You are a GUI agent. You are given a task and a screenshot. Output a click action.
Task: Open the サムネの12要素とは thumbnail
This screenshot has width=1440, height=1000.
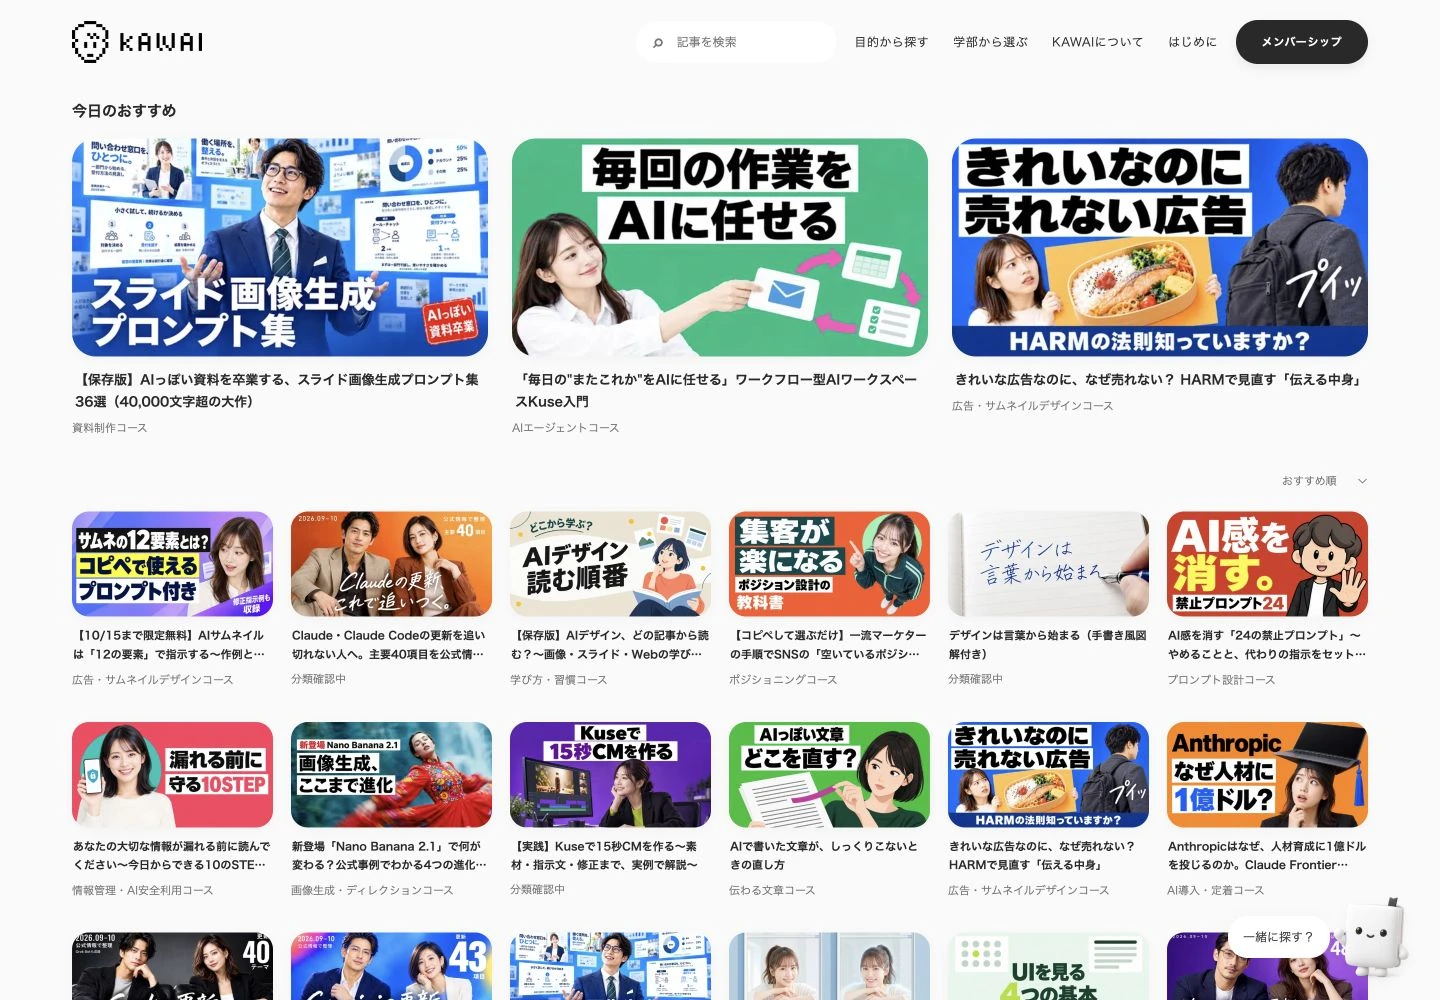(x=172, y=564)
